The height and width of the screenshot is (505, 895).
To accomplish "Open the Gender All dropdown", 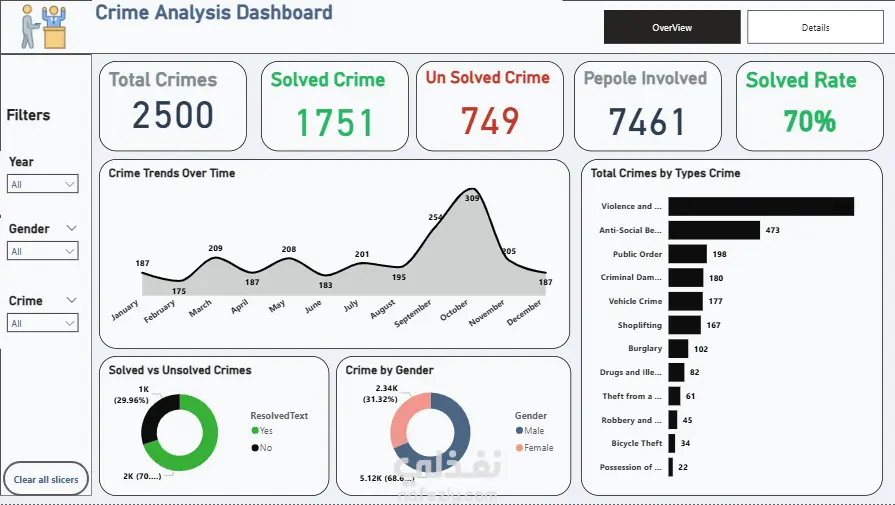I will 43,251.
